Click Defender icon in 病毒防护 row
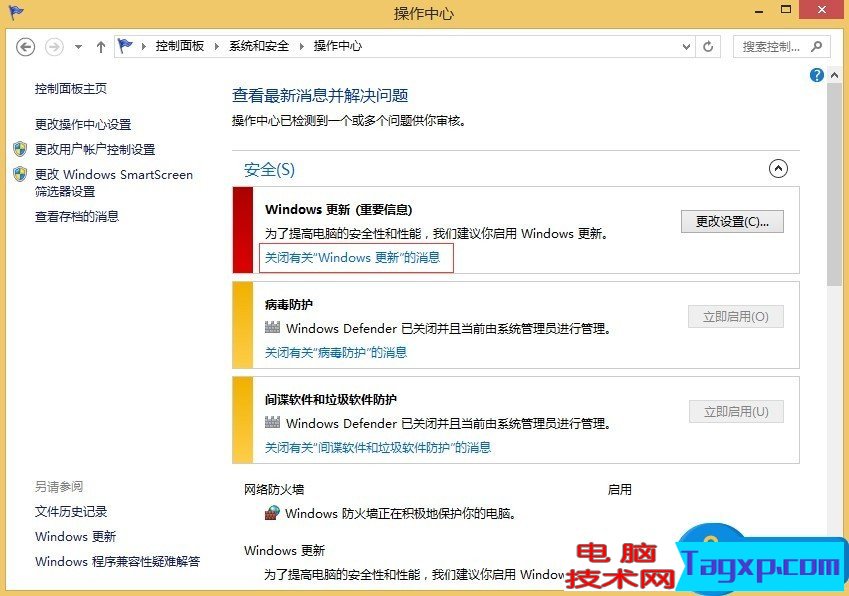849x596 pixels. pyautogui.click(x=272, y=328)
